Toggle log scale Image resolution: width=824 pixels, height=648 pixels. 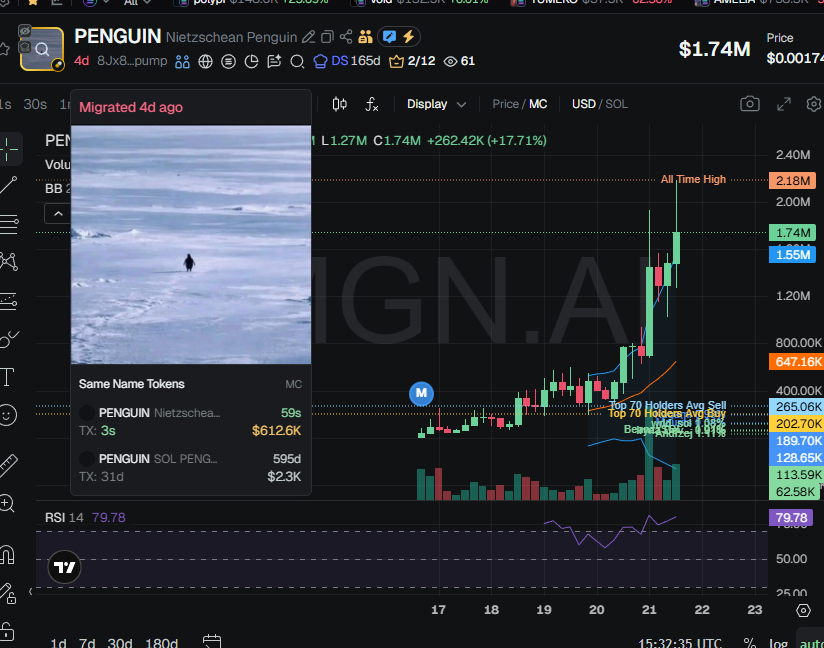(x=778, y=643)
